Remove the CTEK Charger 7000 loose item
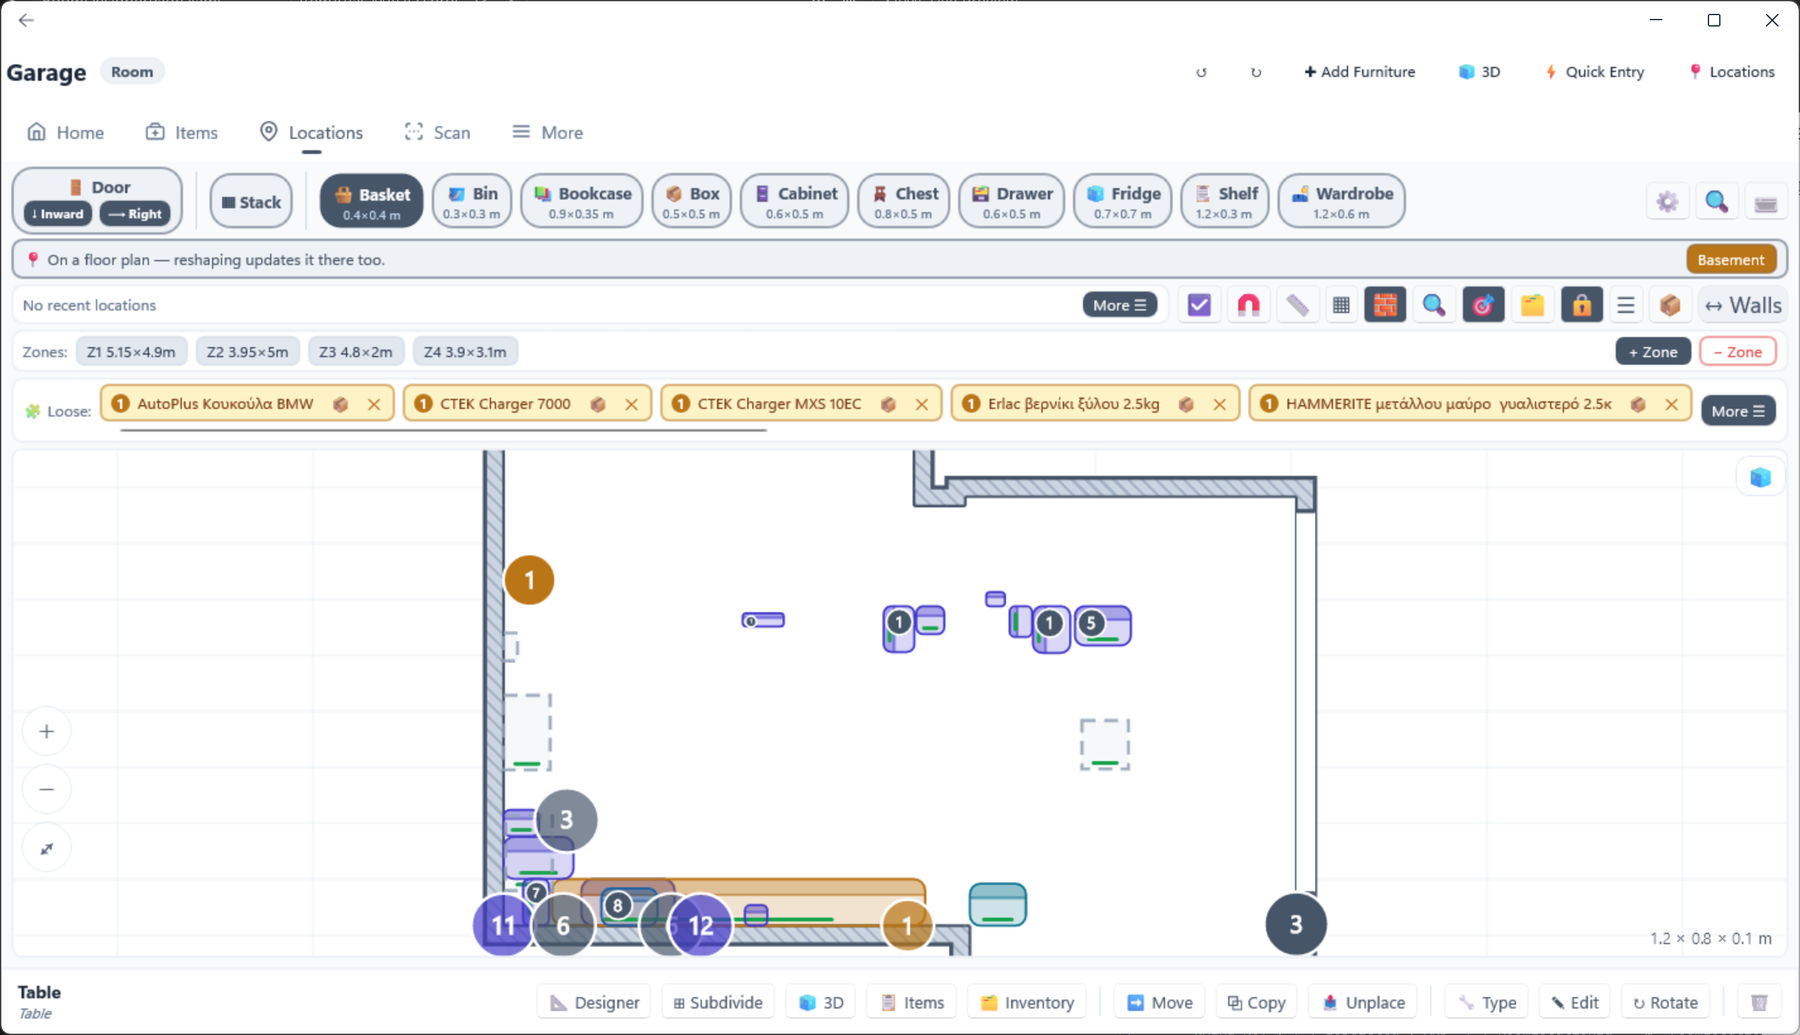1800x1035 pixels. [631, 404]
